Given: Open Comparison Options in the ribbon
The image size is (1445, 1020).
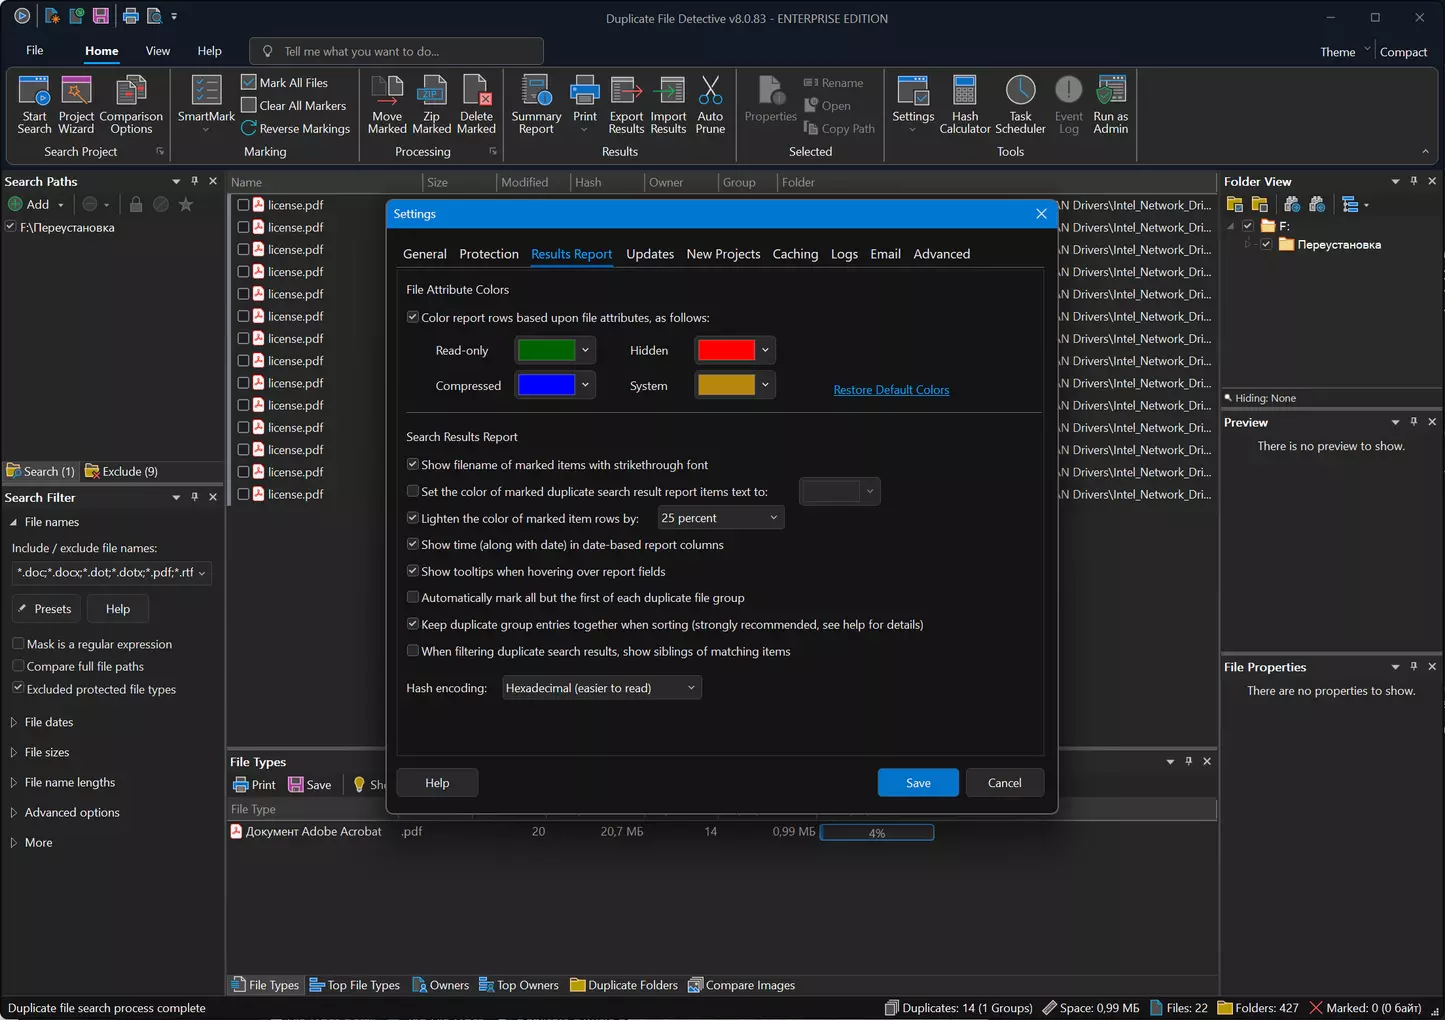Looking at the screenshot, I should (x=131, y=104).
